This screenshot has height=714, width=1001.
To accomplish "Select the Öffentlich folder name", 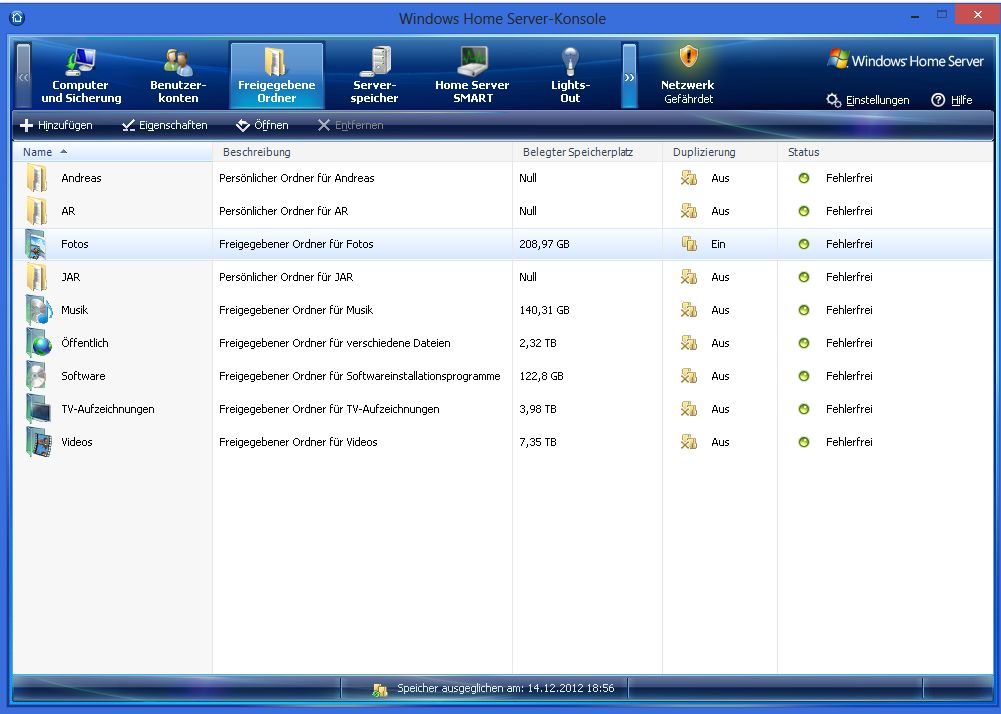I will [85, 343].
